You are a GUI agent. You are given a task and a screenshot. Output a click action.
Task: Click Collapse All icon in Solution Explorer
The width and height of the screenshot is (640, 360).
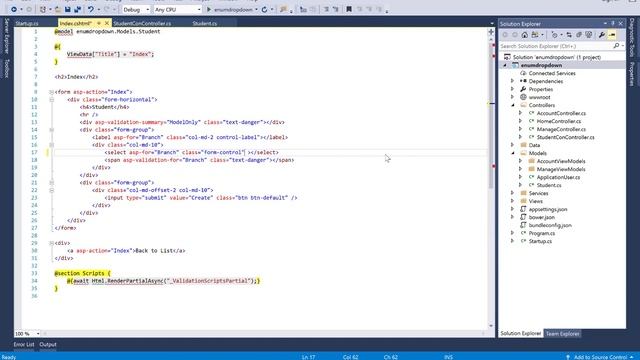coord(579,35)
